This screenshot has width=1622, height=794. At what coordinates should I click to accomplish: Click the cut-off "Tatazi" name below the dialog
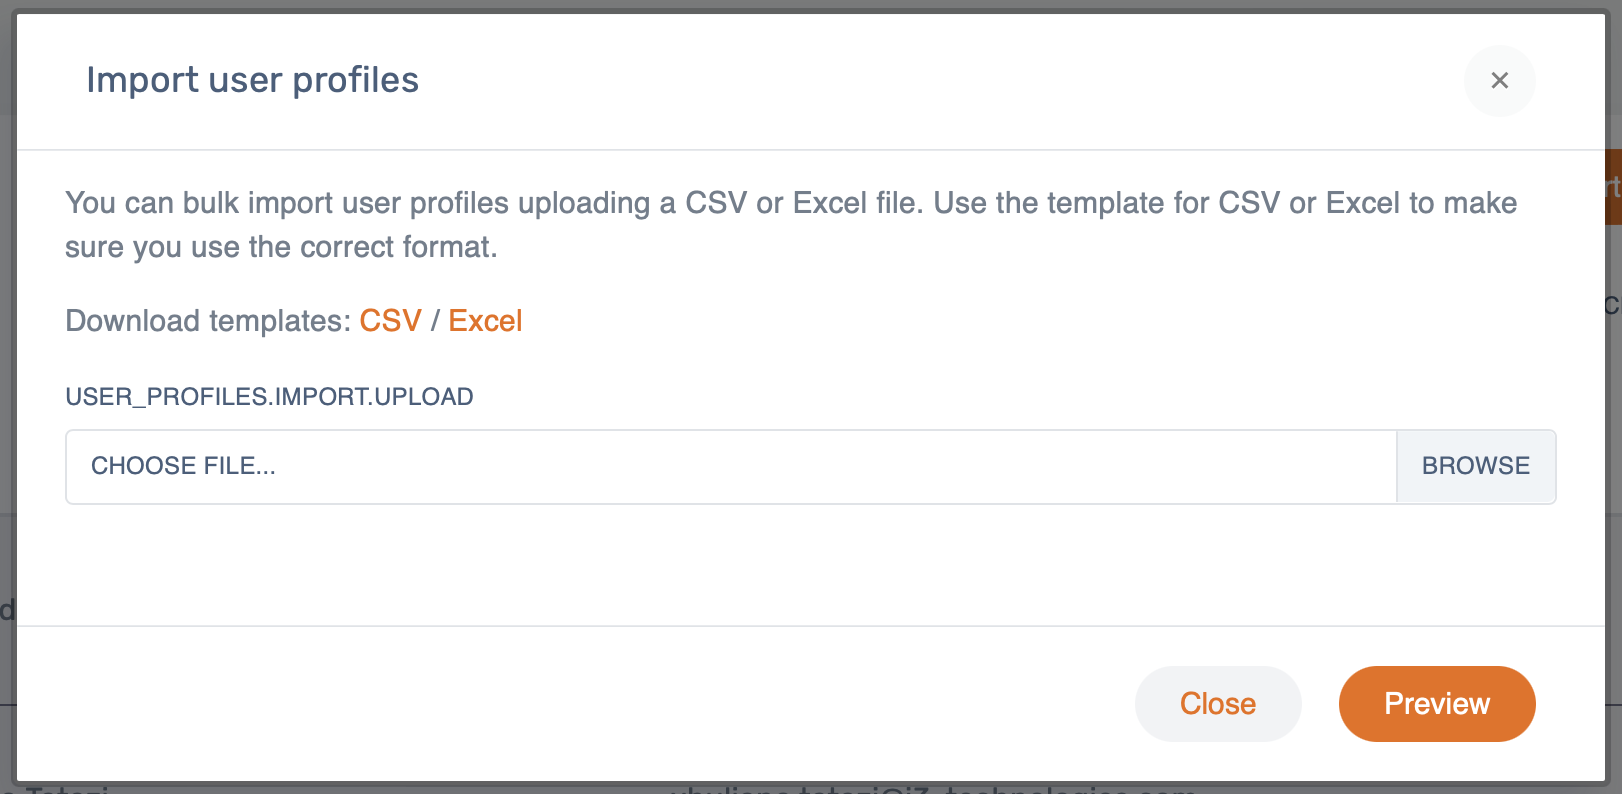click(65, 789)
